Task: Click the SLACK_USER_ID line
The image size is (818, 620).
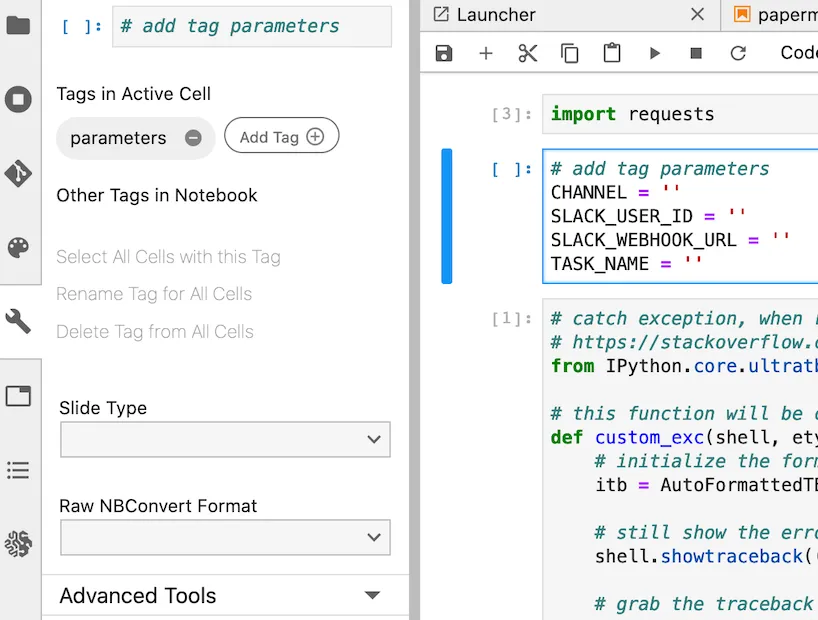Action: (x=648, y=216)
